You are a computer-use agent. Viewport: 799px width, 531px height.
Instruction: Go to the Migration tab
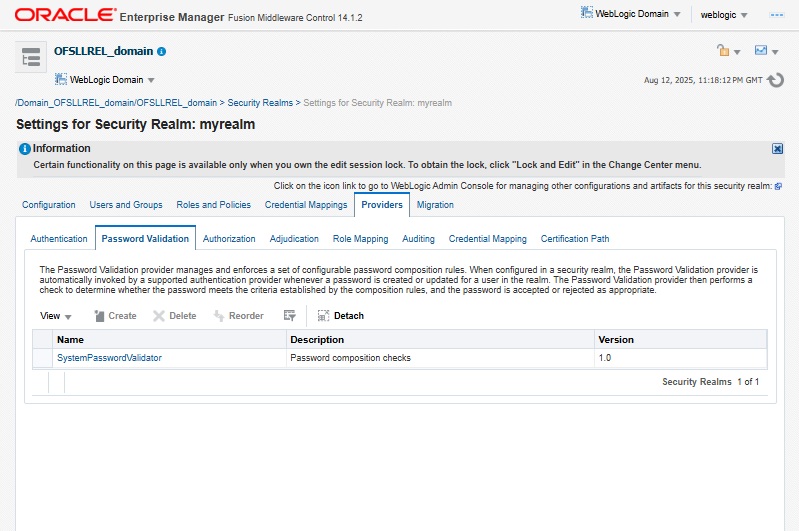(x=435, y=205)
